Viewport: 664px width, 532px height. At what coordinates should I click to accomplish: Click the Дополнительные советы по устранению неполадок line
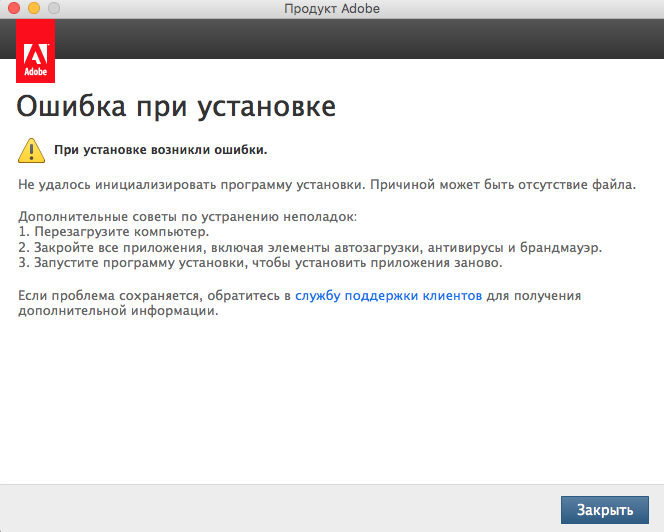pos(188,216)
